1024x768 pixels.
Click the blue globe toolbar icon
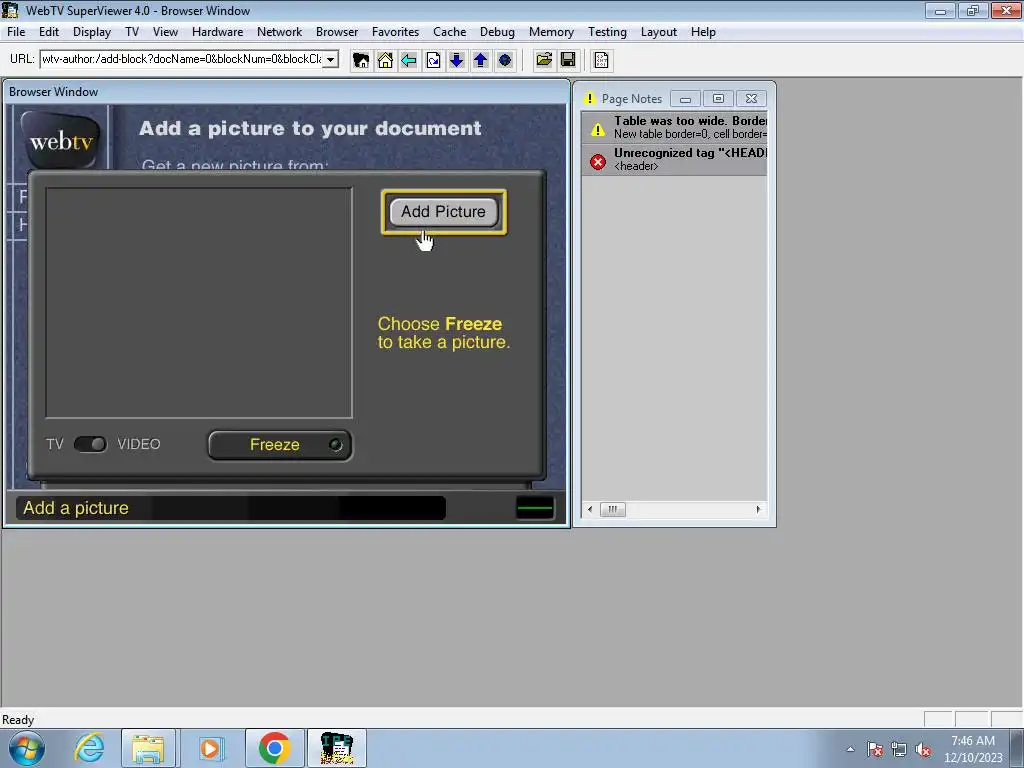point(505,60)
